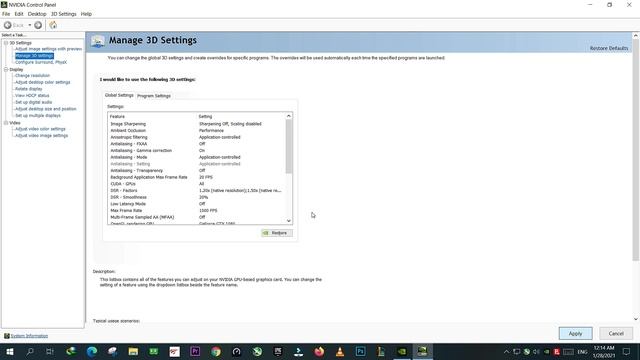640x360 pixels.
Task: Select Adjust desktop color settings
Action: (42, 82)
